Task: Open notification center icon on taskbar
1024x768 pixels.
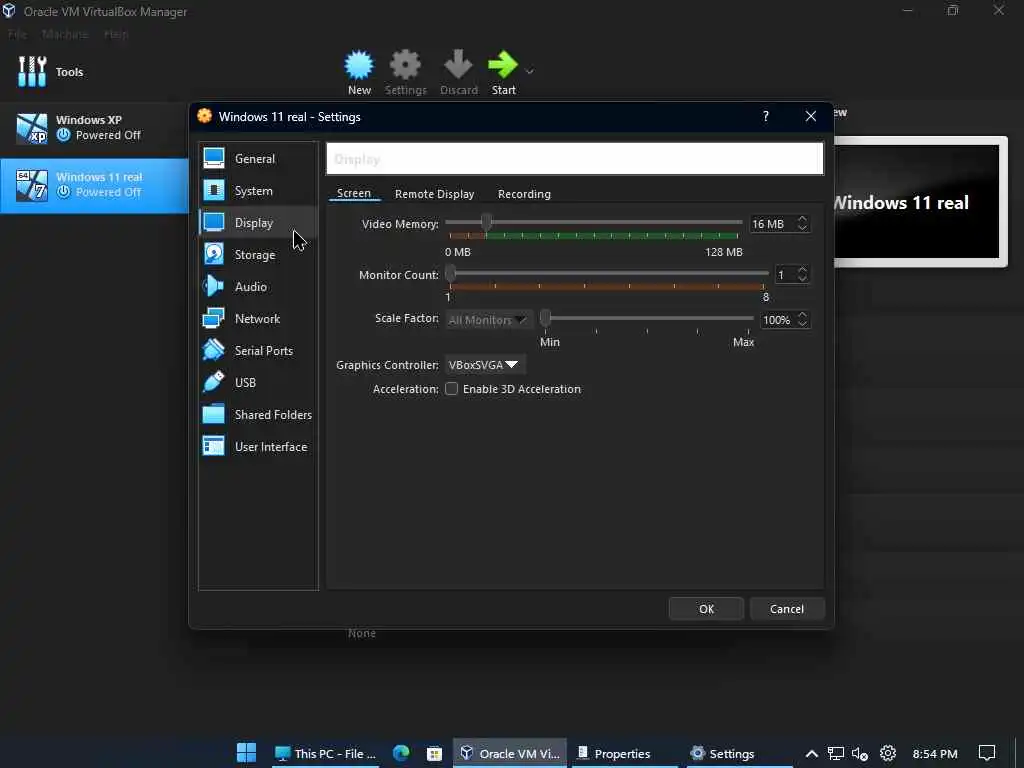Action: [x=987, y=753]
